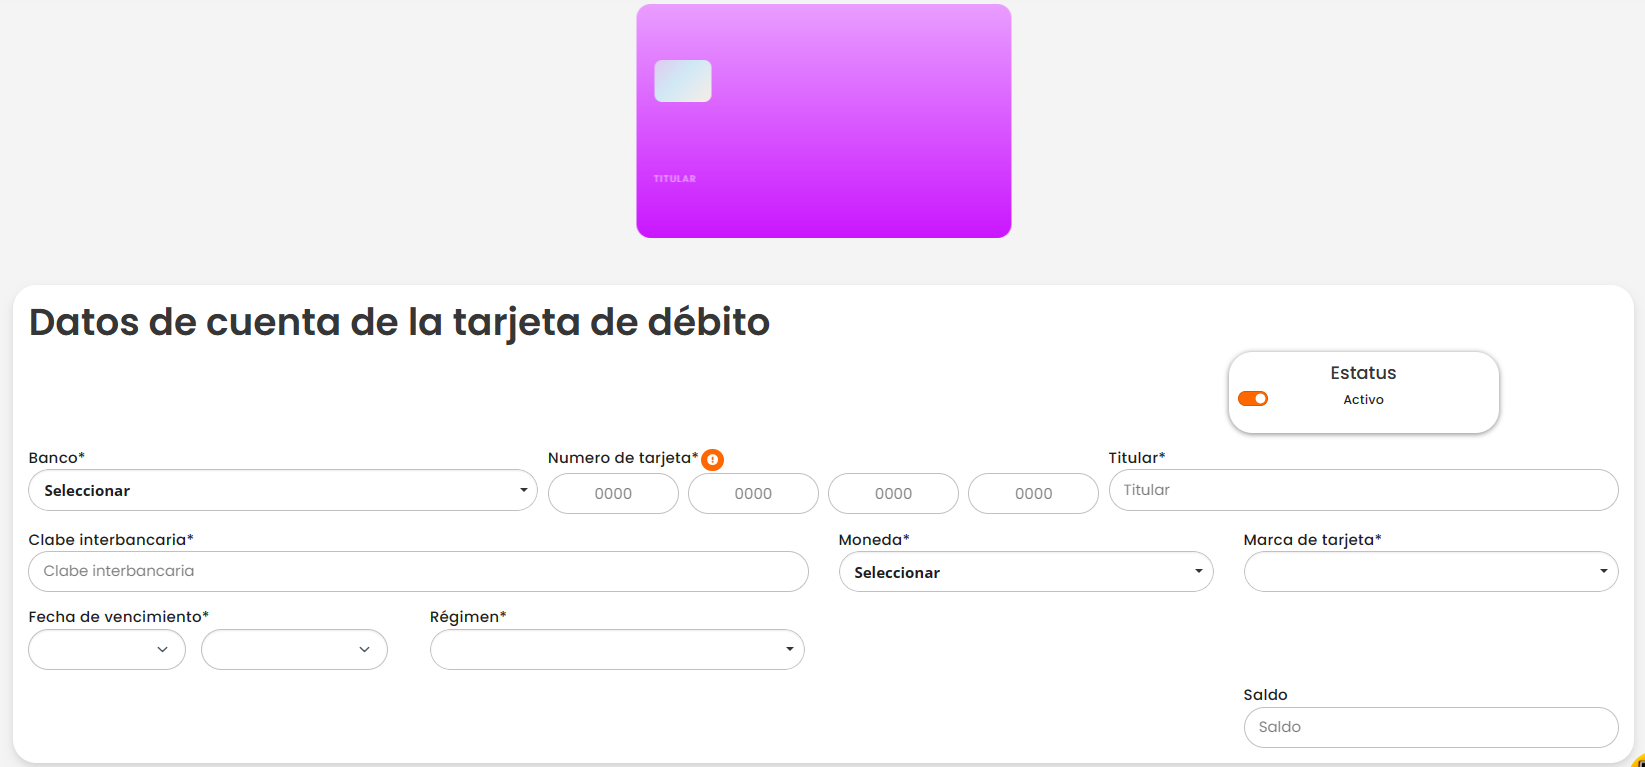The width and height of the screenshot is (1645, 767).
Task: Expand the Régimen dropdown
Action: click(x=617, y=650)
